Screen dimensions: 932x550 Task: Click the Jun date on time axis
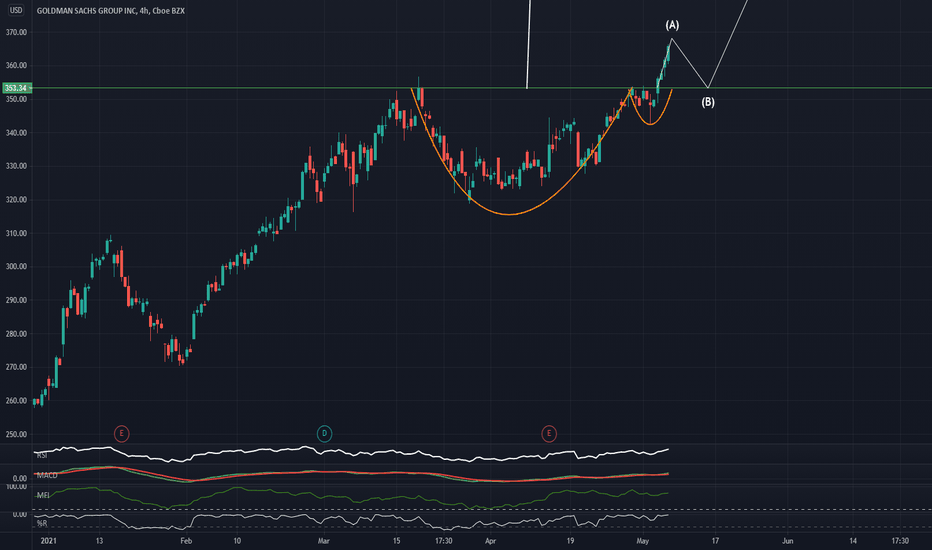point(788,540)
